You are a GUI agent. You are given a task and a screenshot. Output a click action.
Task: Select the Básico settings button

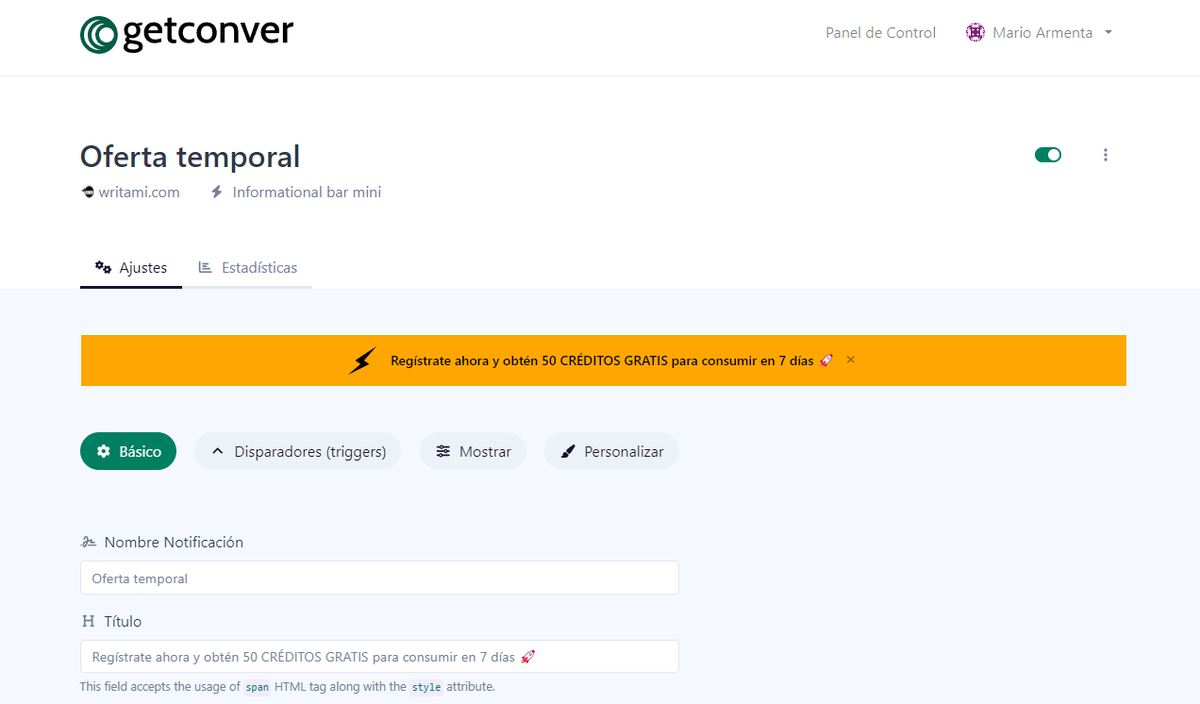pos(128,451)
